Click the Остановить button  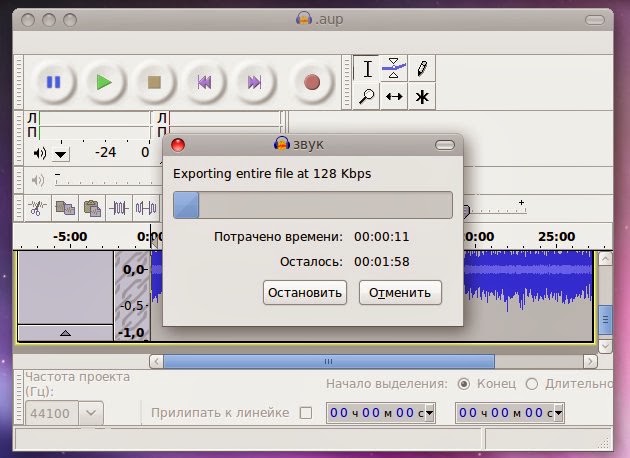(305, 292)
